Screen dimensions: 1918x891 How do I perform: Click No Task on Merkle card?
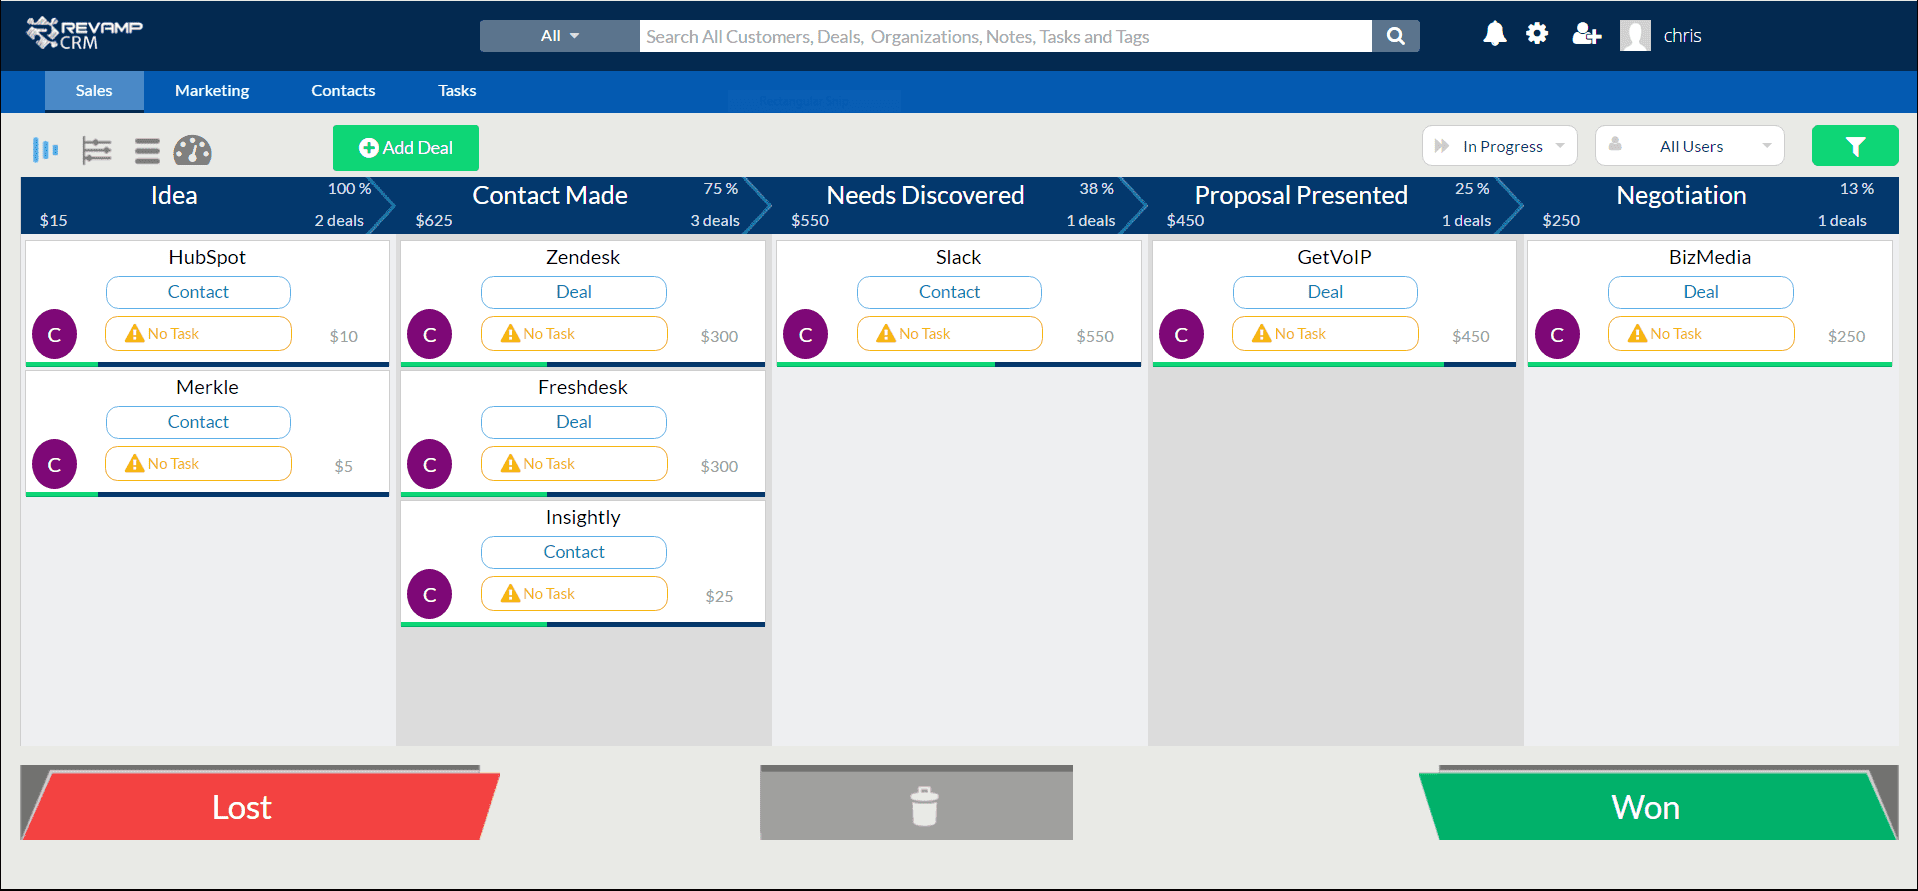[198, 464]
